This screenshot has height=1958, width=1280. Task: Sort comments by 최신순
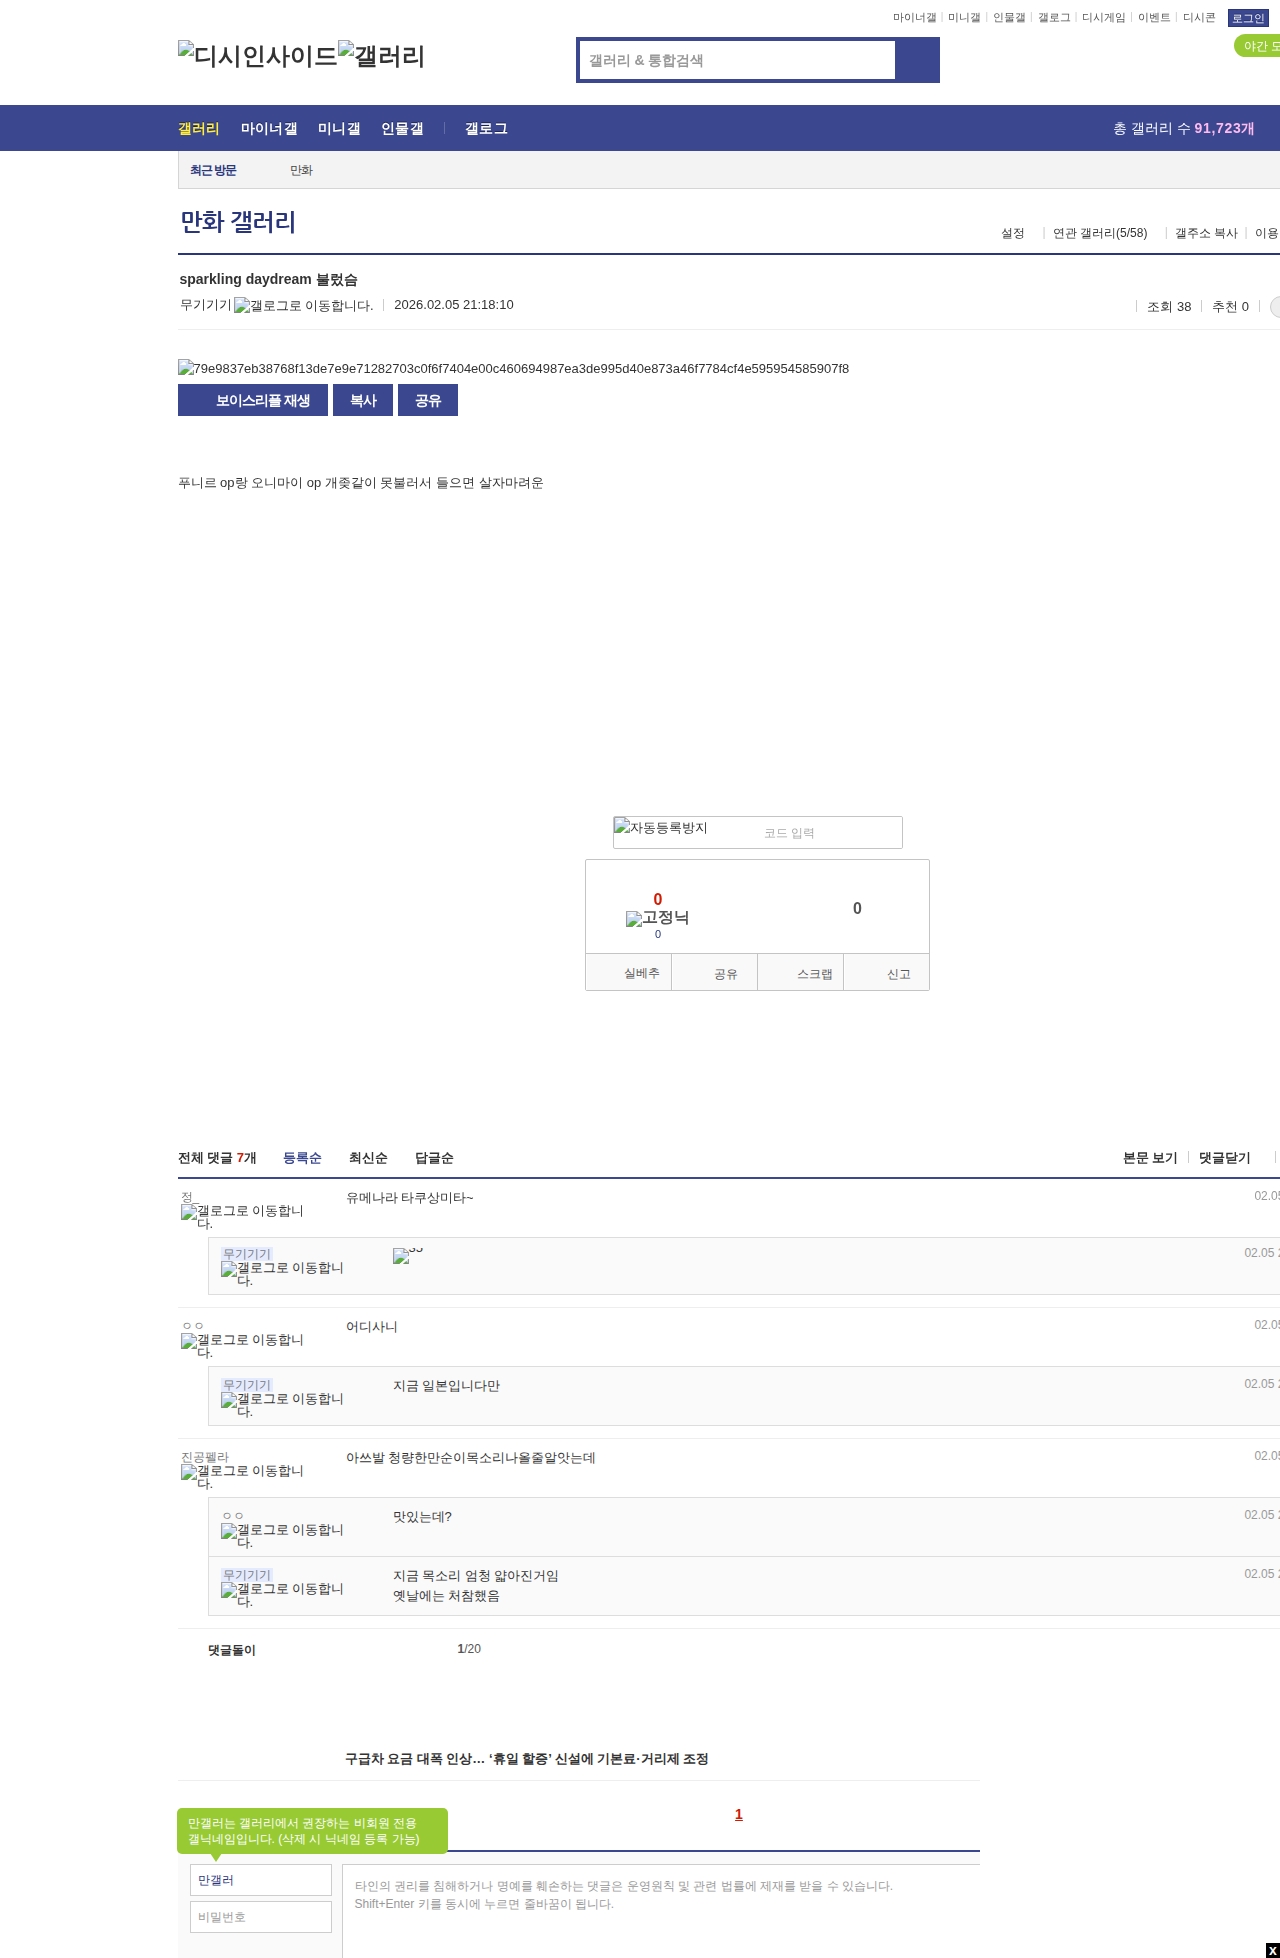[368, 1158]
